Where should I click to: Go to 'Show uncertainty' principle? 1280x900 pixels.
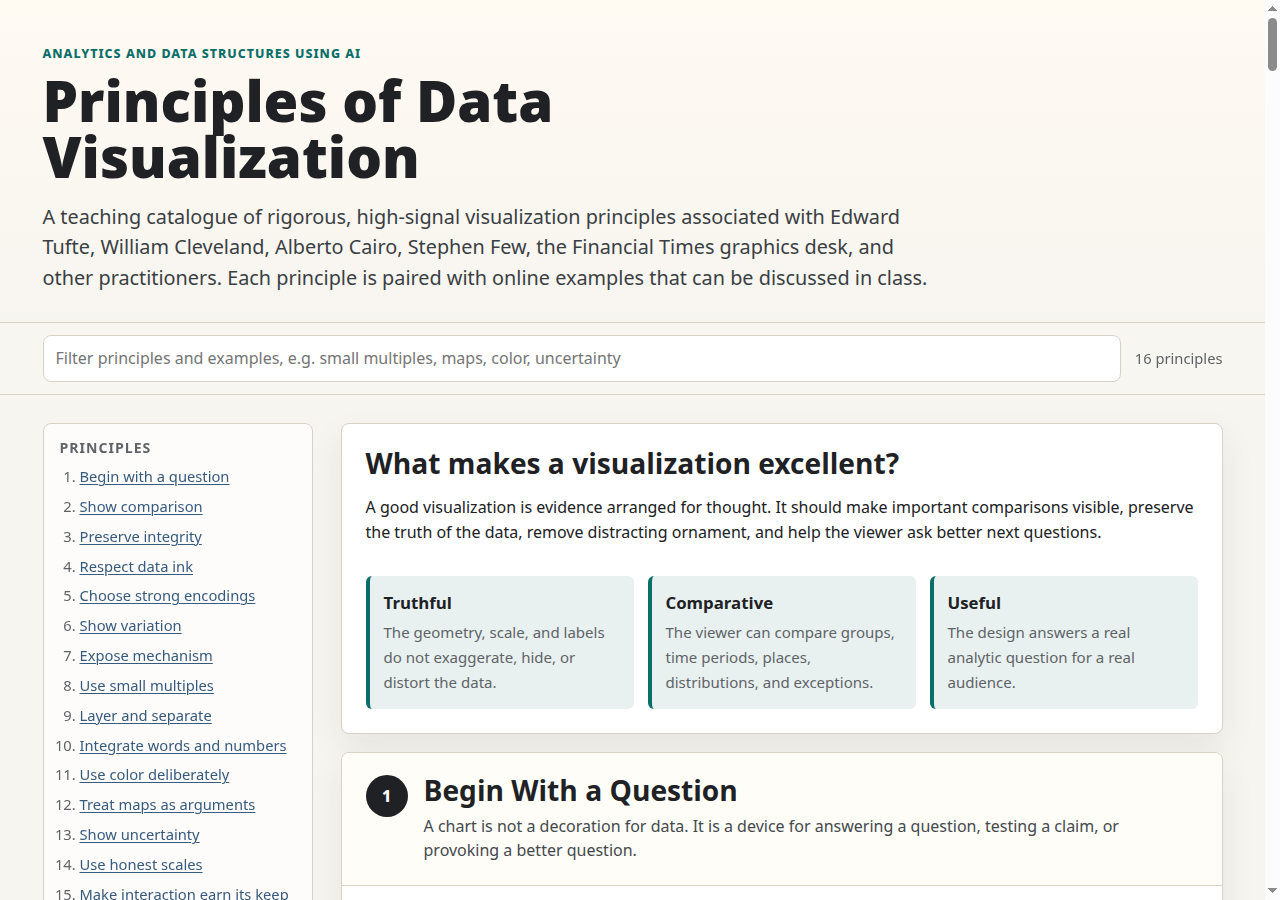[x=139, y=835]
